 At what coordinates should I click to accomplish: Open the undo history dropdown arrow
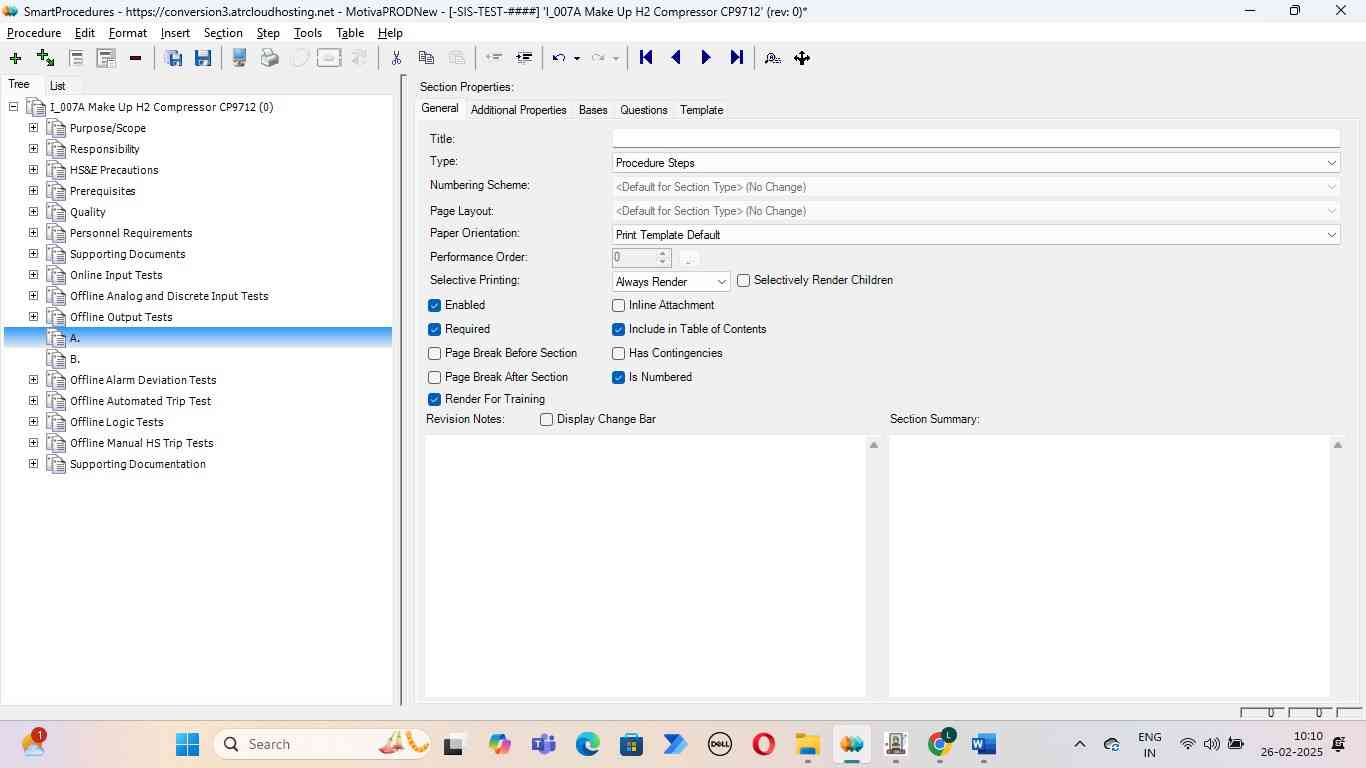pyautogui.click(x=577, y=58)
